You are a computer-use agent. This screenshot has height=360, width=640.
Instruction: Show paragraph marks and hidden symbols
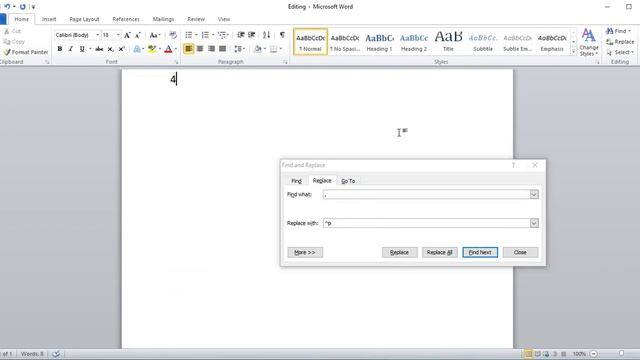[x=282, y=35]
